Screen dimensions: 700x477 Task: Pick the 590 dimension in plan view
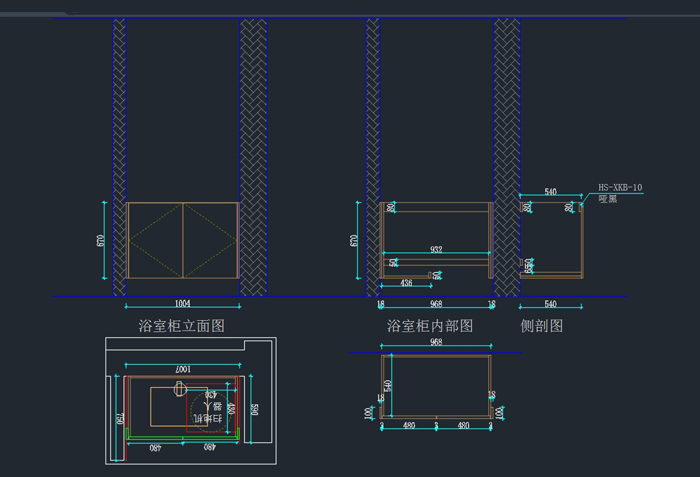255,408
